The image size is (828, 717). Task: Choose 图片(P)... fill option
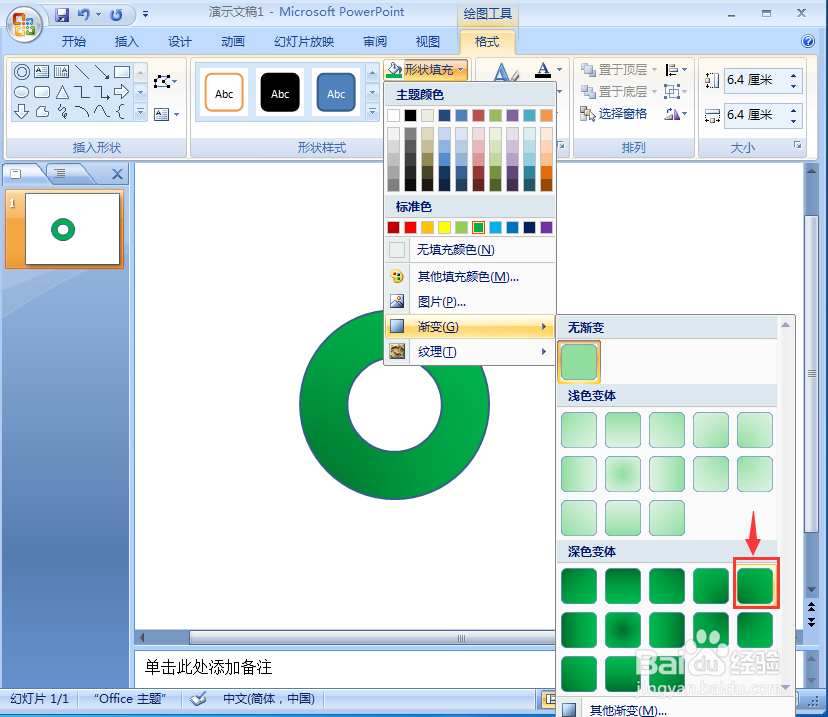[470, 302]
